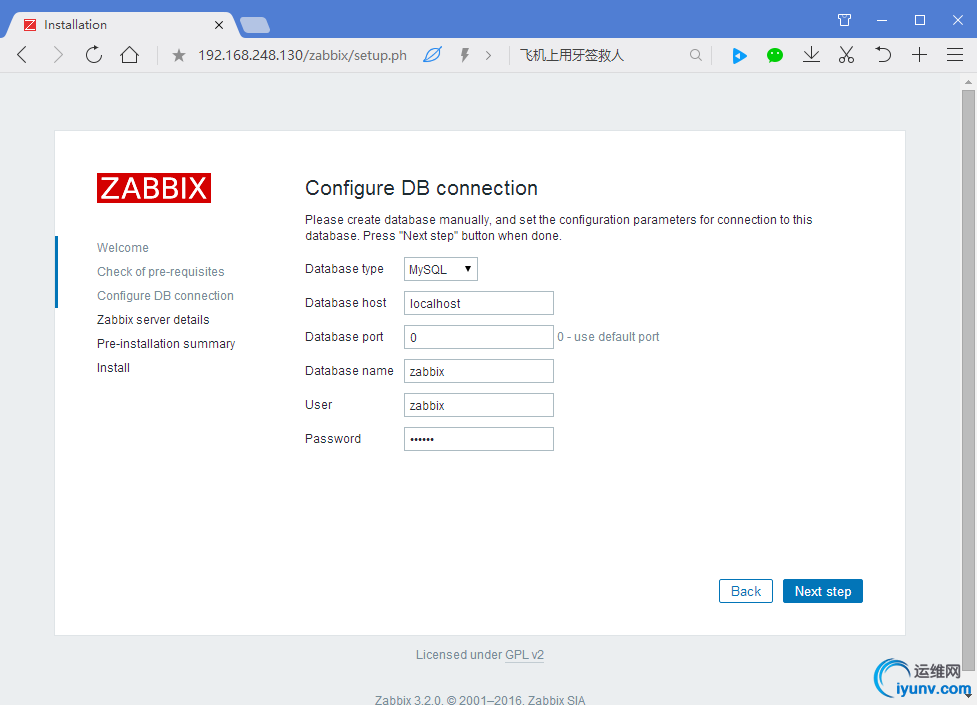Select the Zabbix server details step
Screen dimensions: 977x705
click(x=153, y=320)
